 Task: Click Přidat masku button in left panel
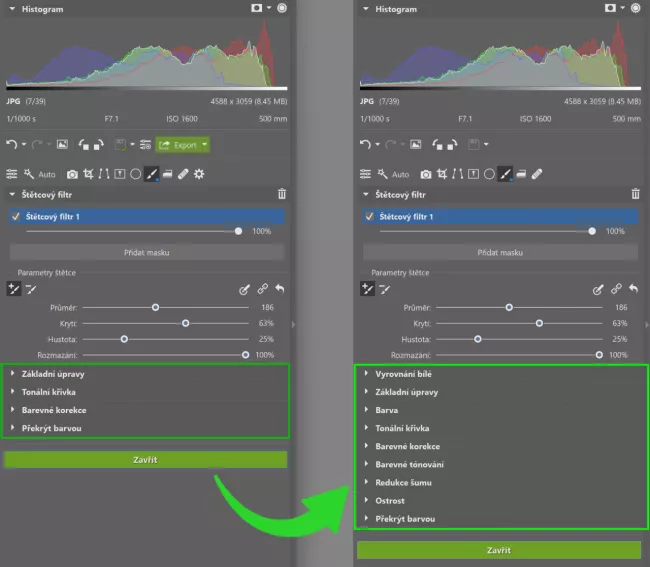click(147, 253)
